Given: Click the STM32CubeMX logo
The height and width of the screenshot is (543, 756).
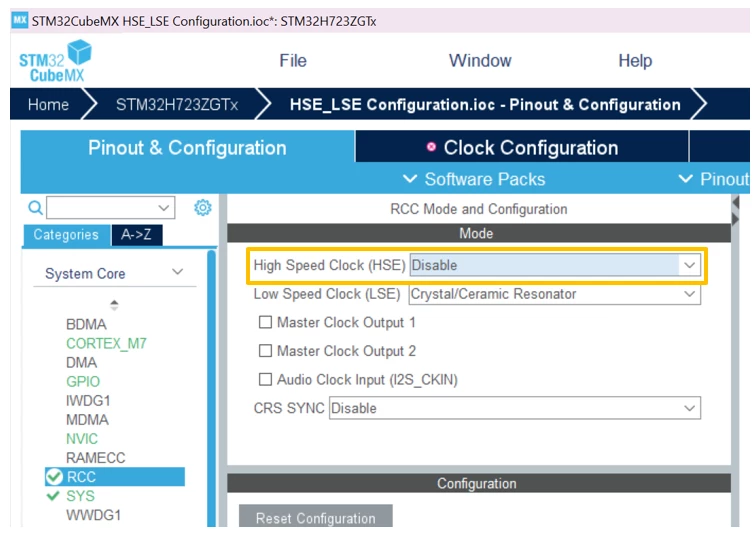Looking at the screenshot, I should pyautogui.click(x=55, y=61).
